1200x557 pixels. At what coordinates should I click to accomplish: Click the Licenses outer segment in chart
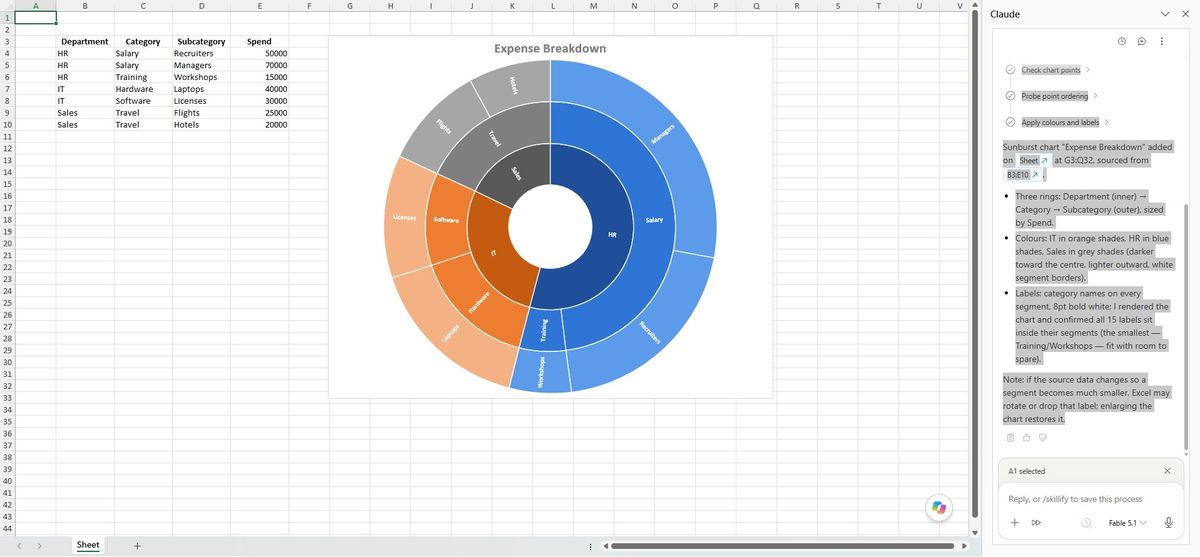(x=405, y=216)
